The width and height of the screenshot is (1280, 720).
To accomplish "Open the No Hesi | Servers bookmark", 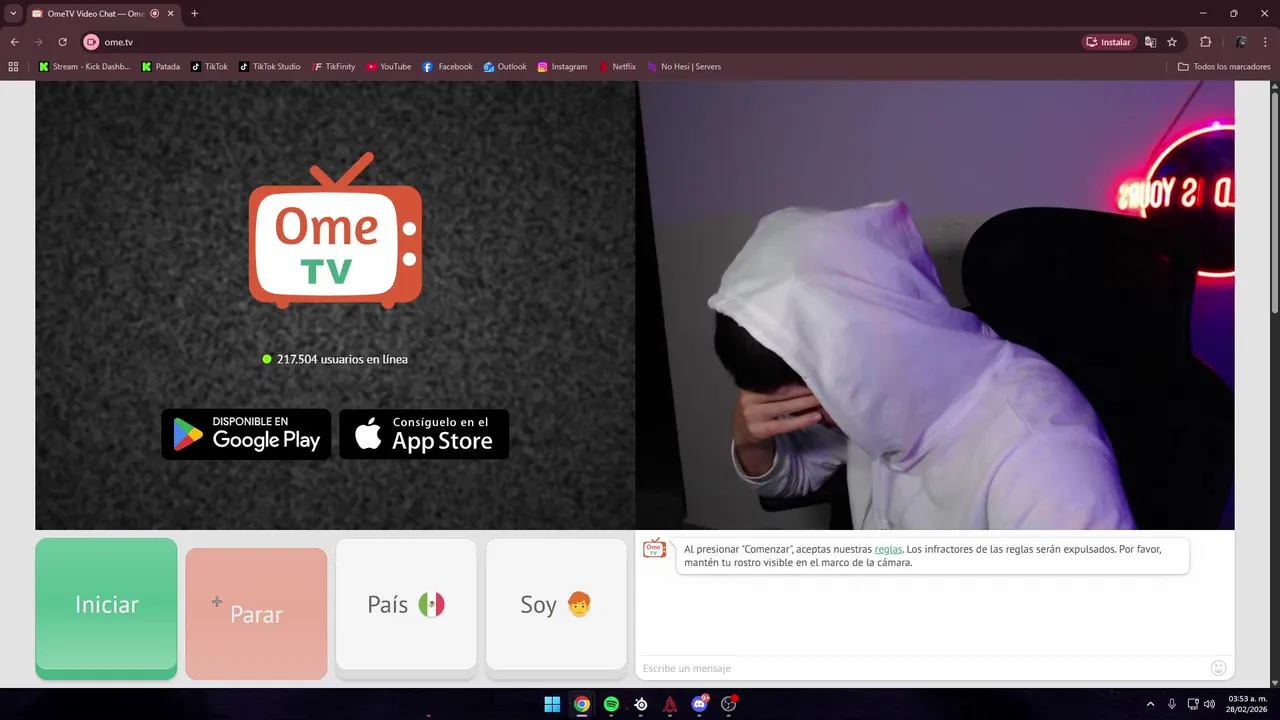I will pyautogui.click(x=684, y=67).
